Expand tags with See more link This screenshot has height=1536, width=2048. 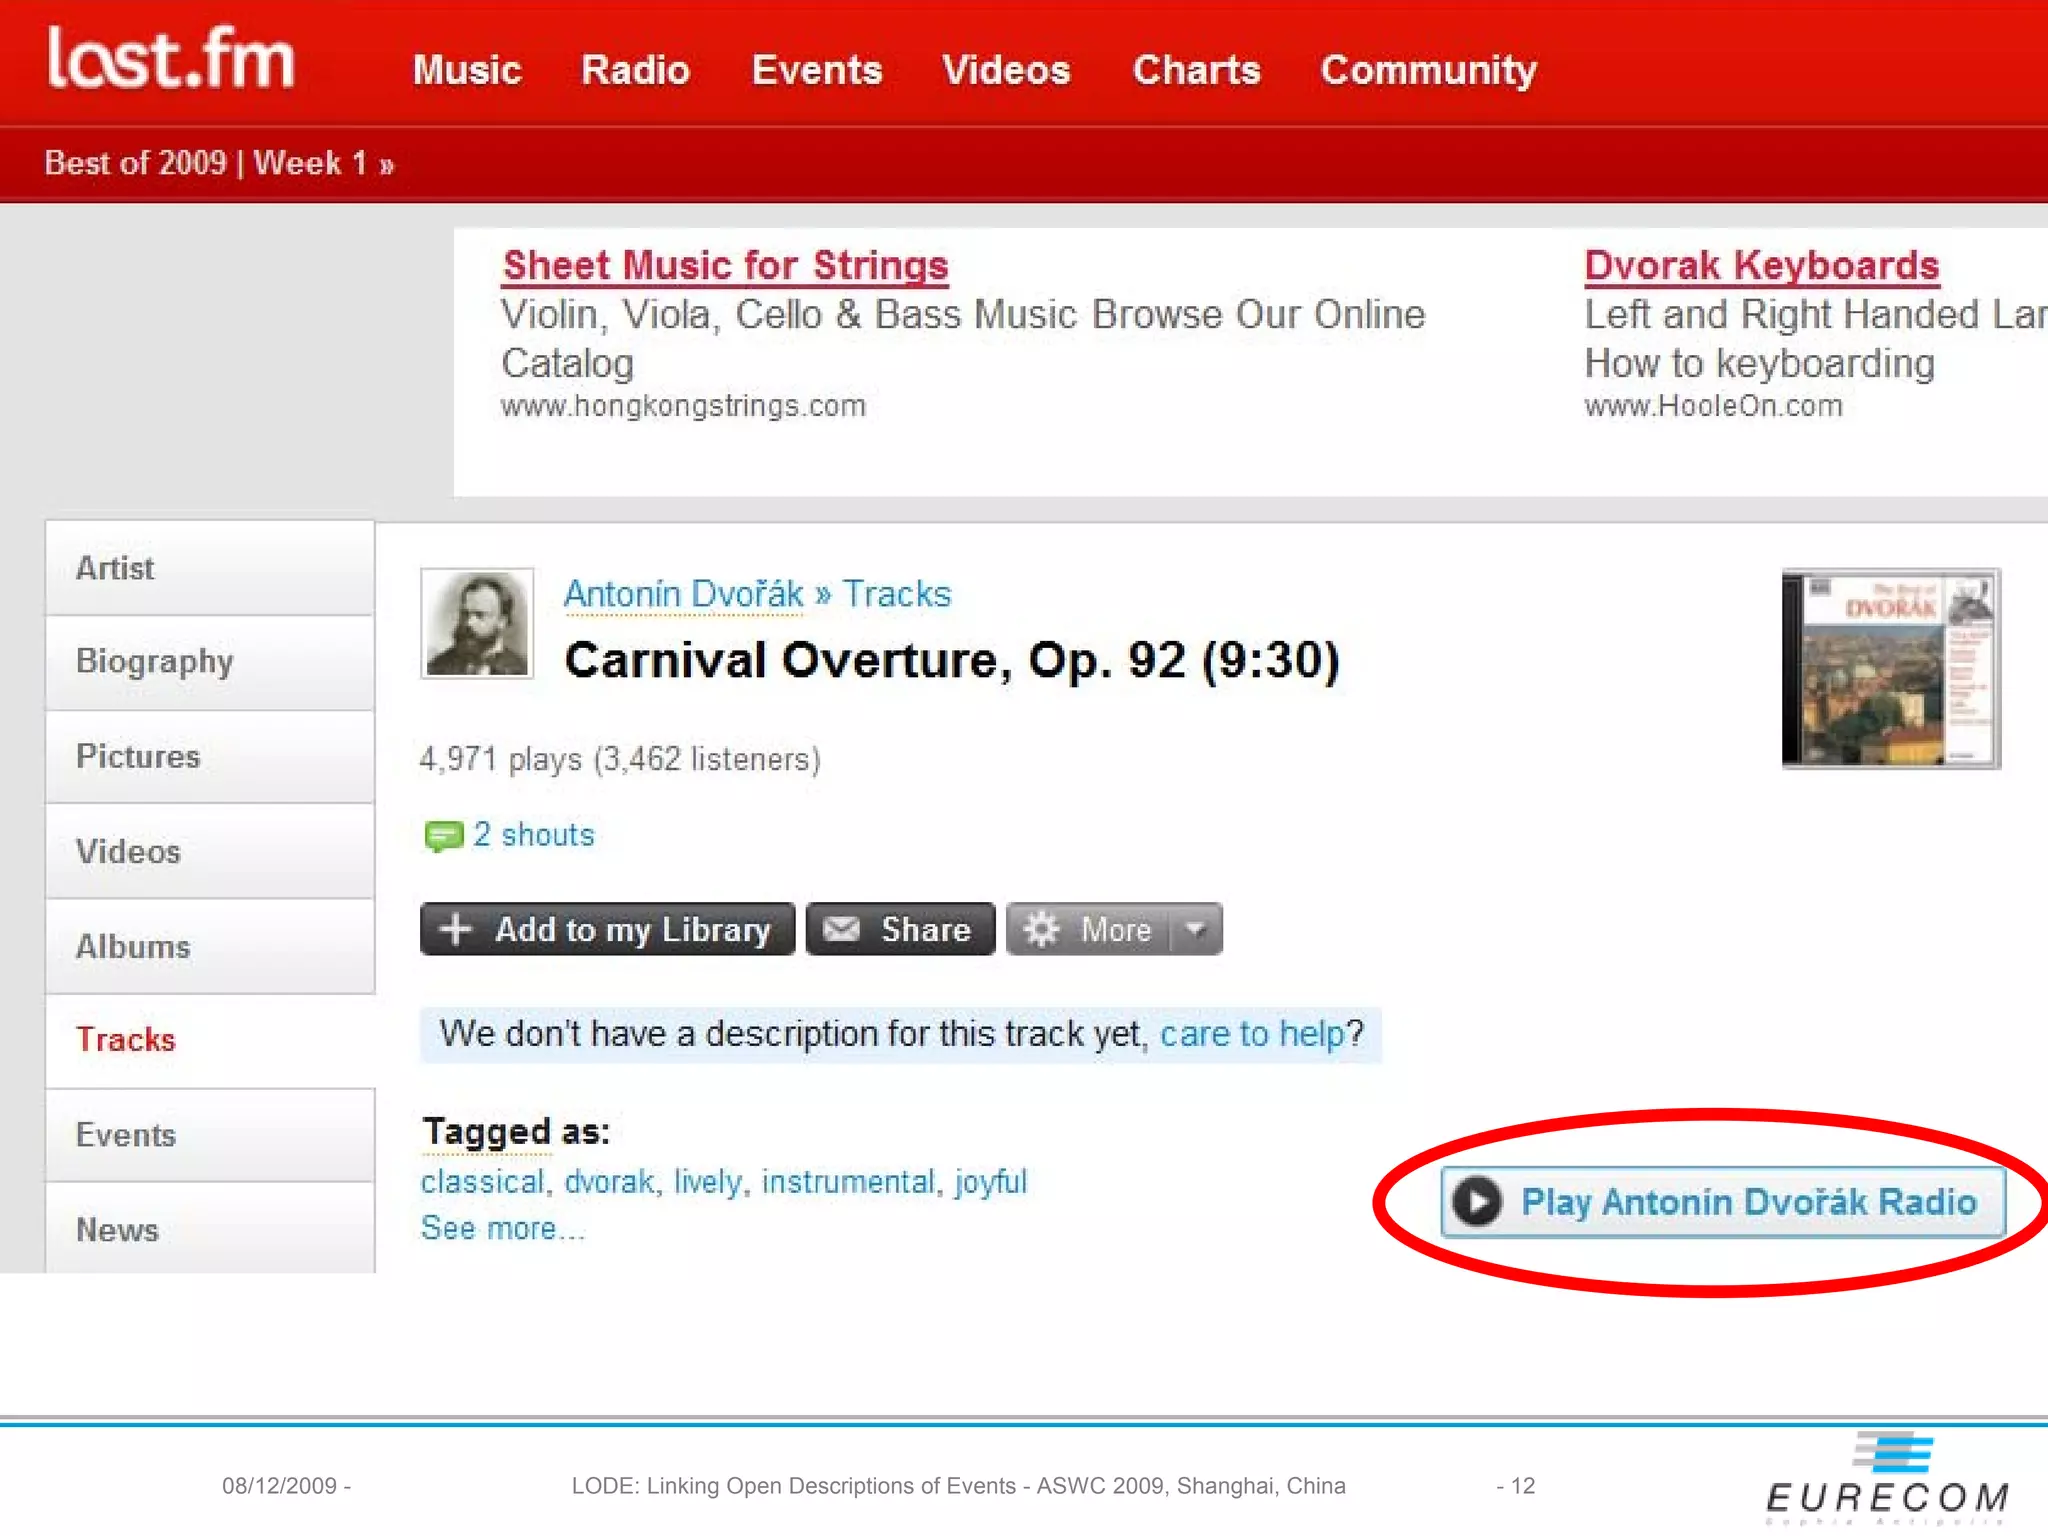tap(502, 1228)
